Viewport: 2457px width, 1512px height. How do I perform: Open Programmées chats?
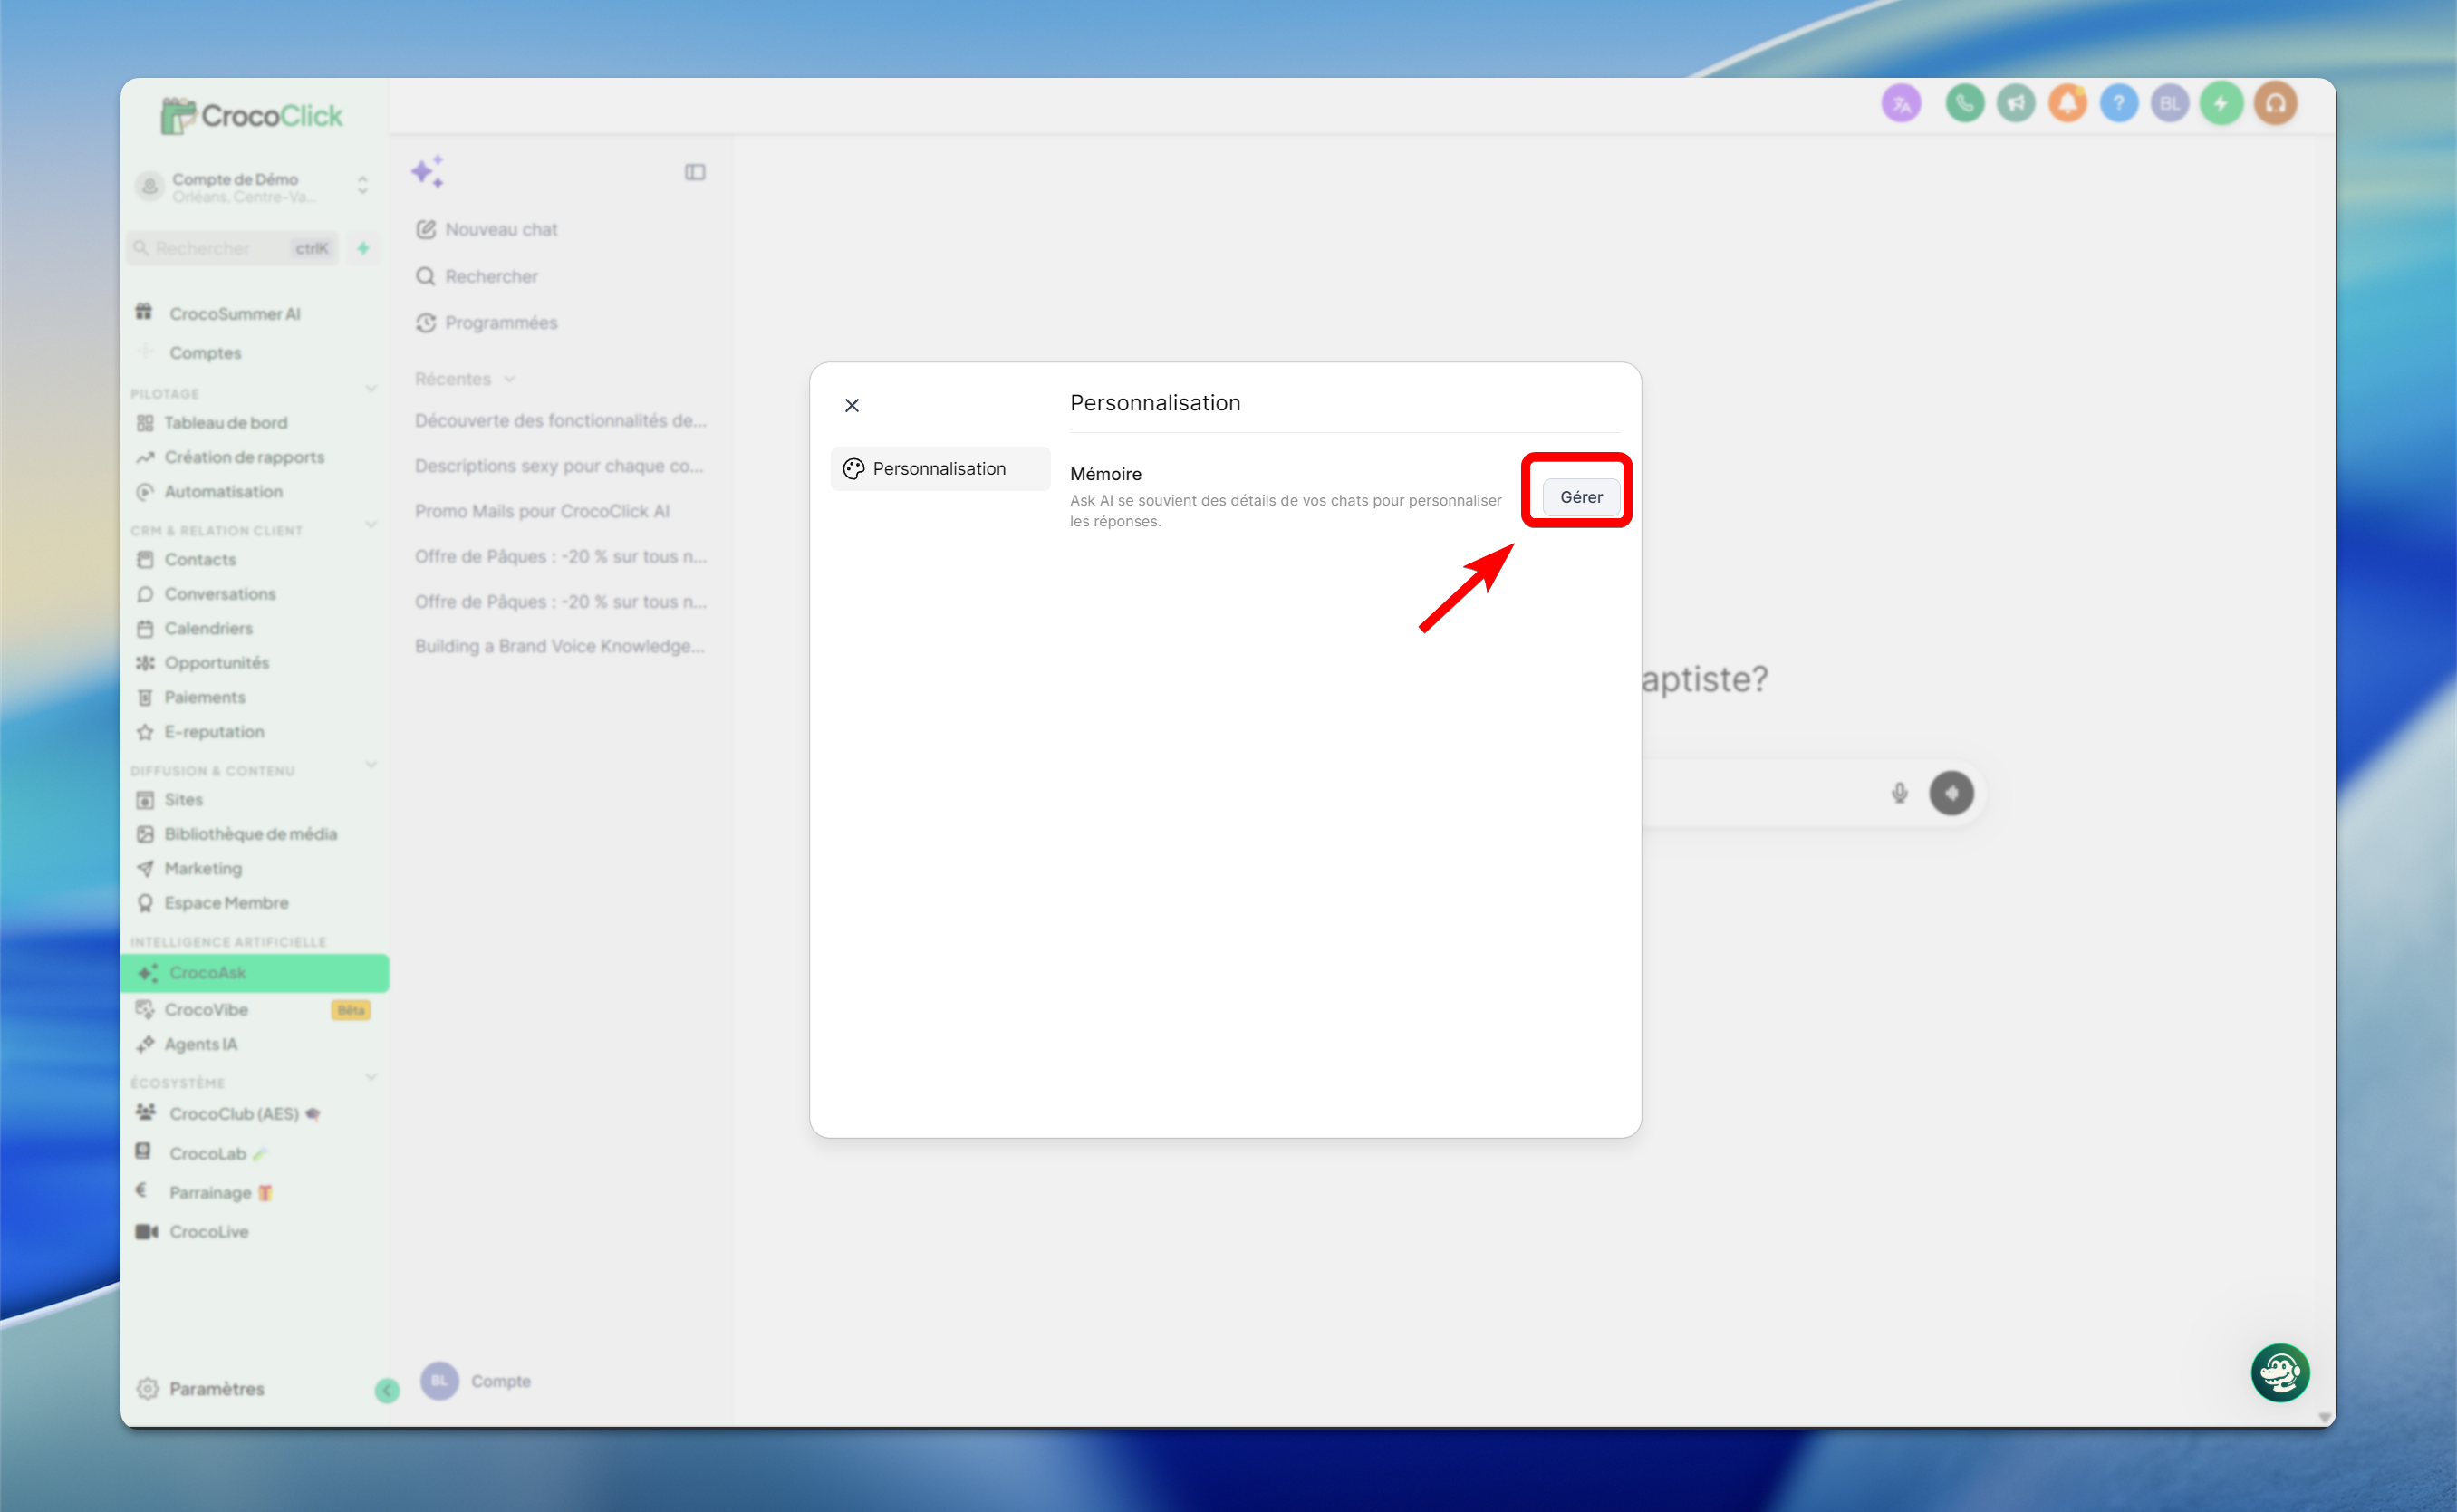coord(487,323)
